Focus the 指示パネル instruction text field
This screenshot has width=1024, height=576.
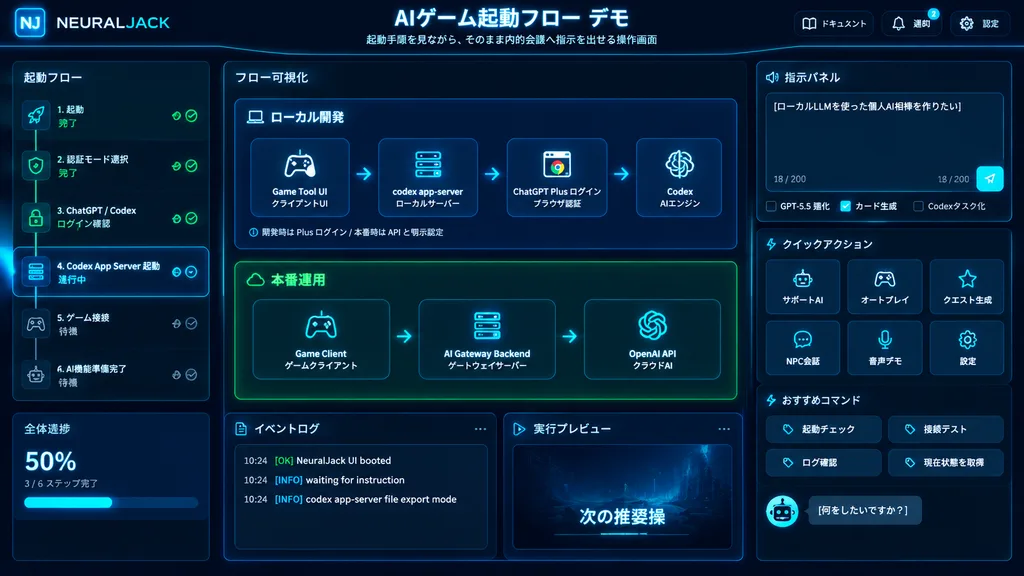click(884, 142)
